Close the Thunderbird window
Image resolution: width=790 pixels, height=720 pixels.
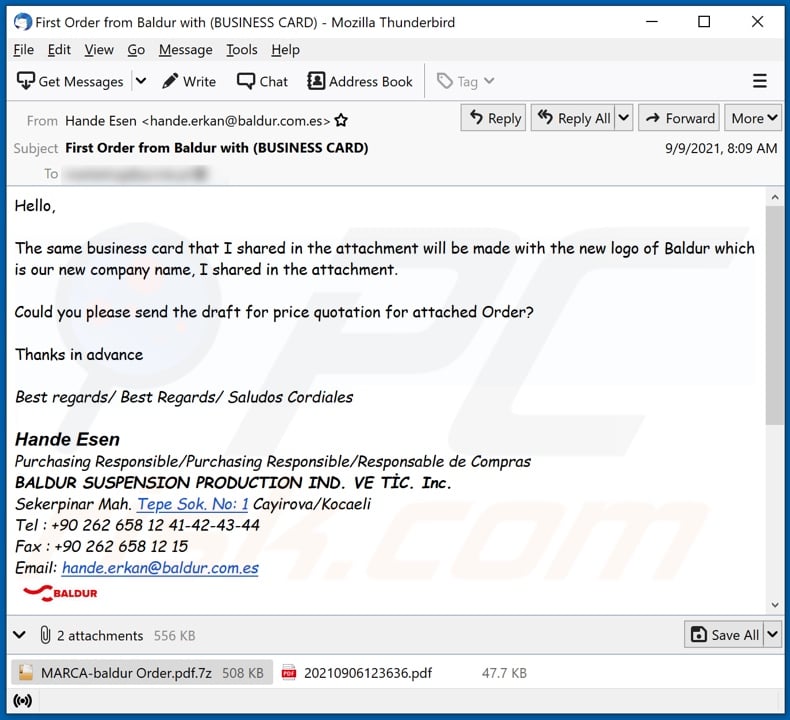pos(757,22)
